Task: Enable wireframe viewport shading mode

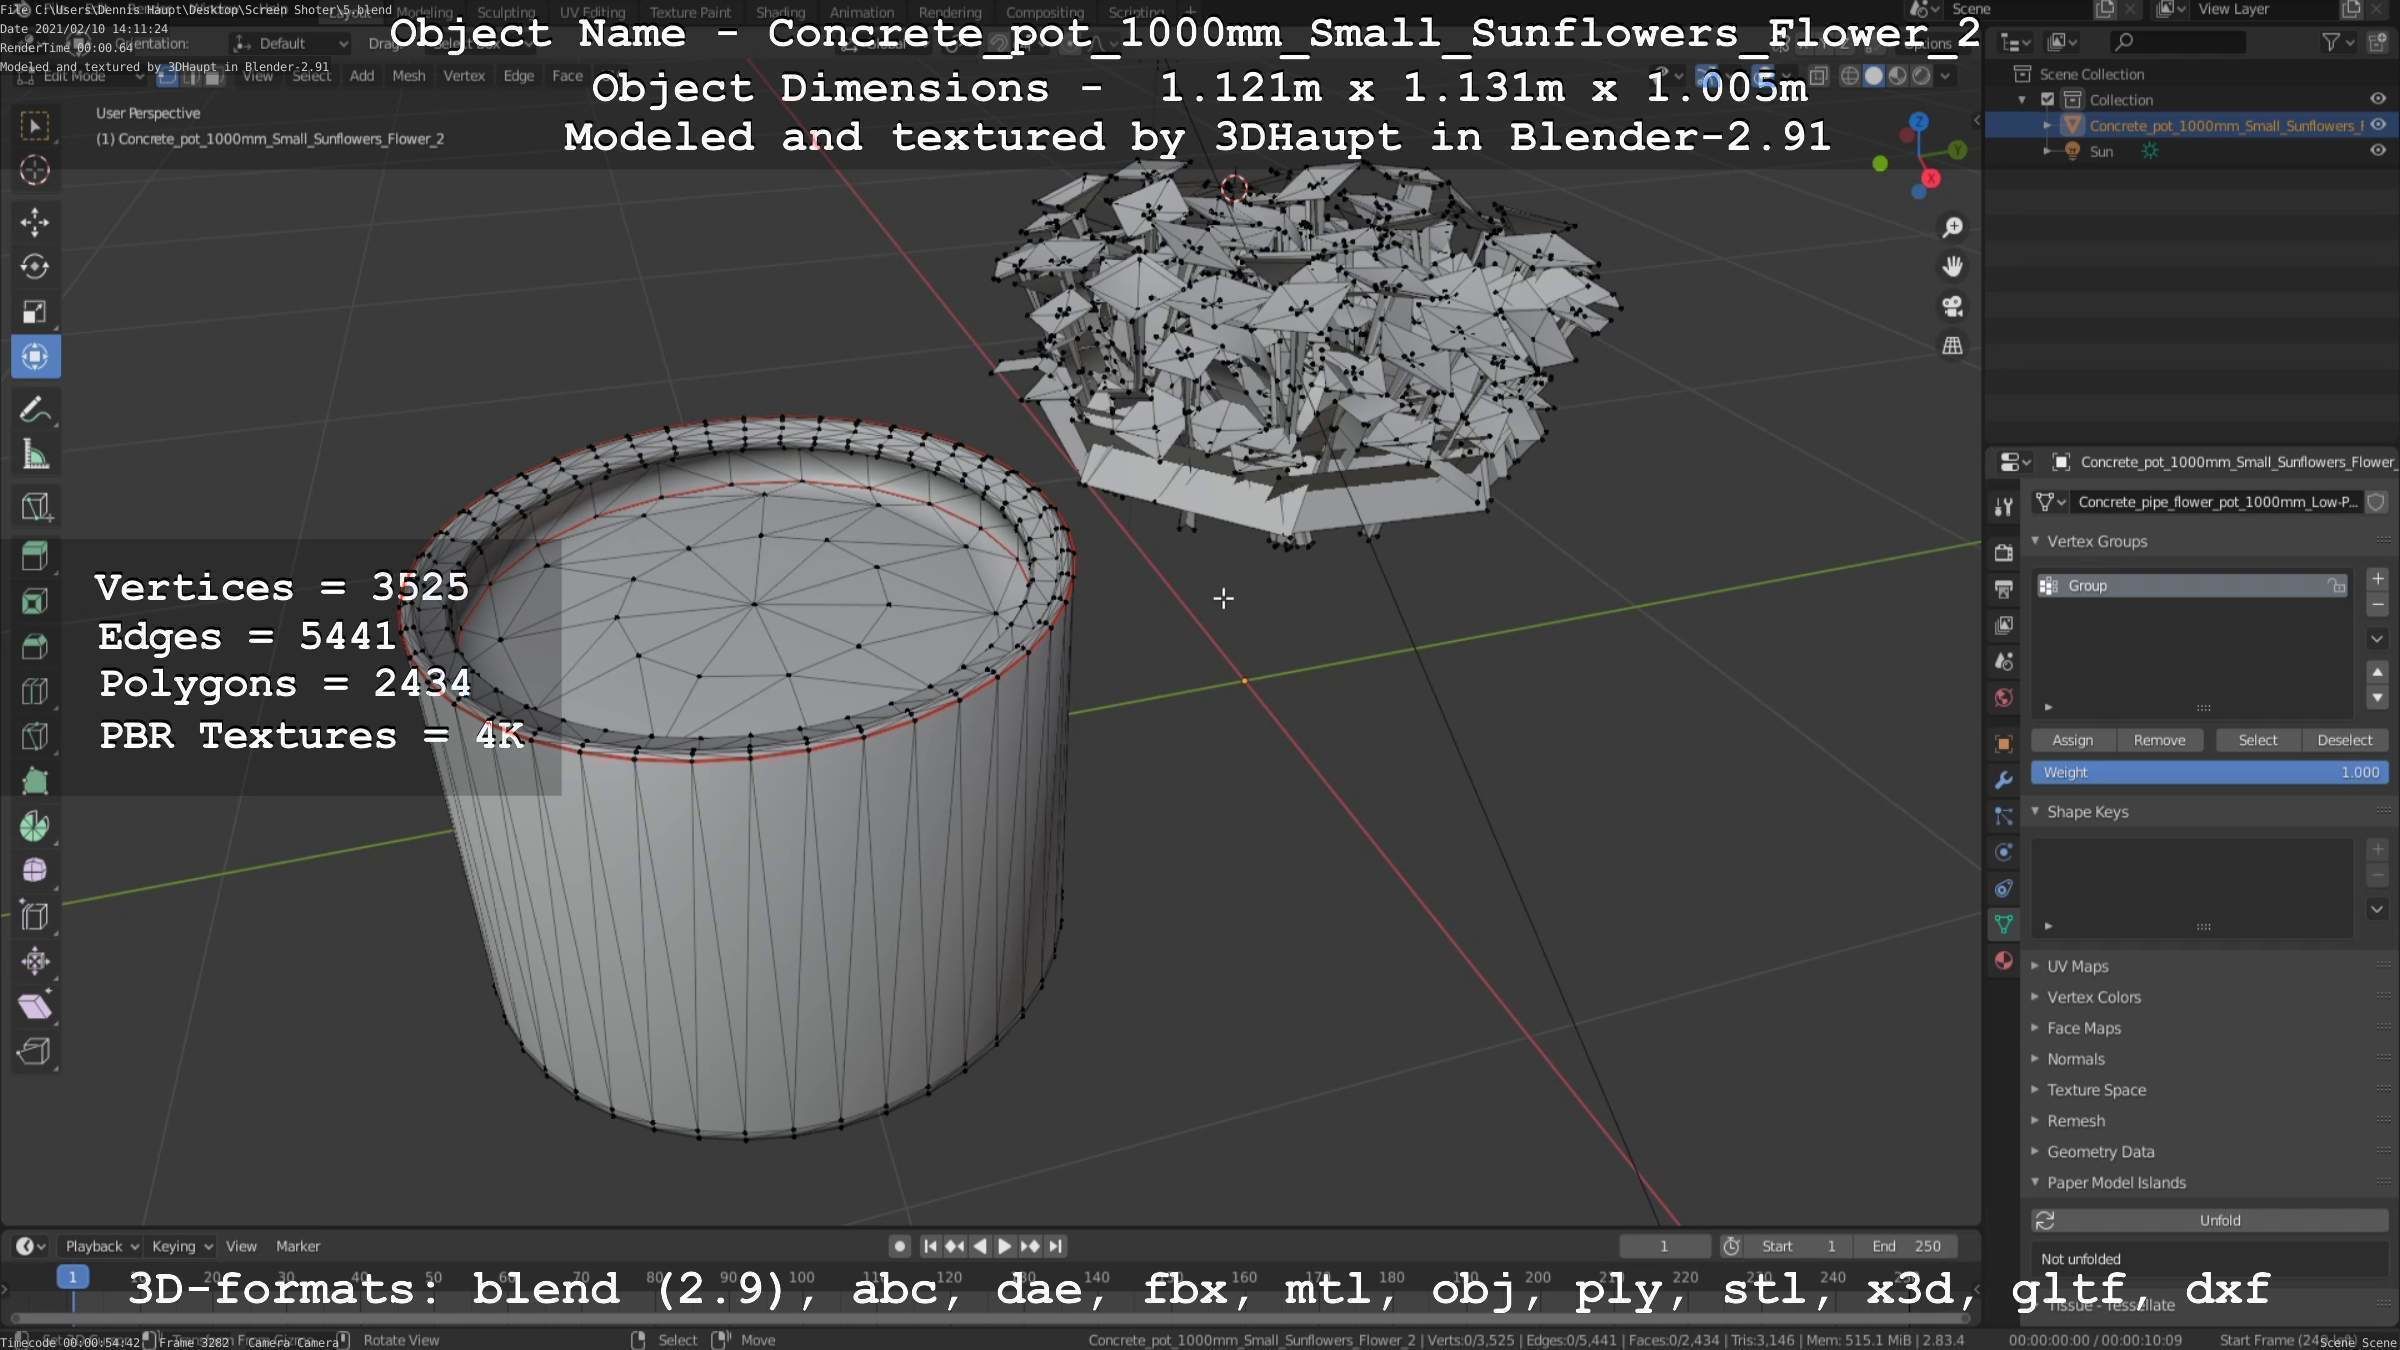Action: pos(1850,76)
